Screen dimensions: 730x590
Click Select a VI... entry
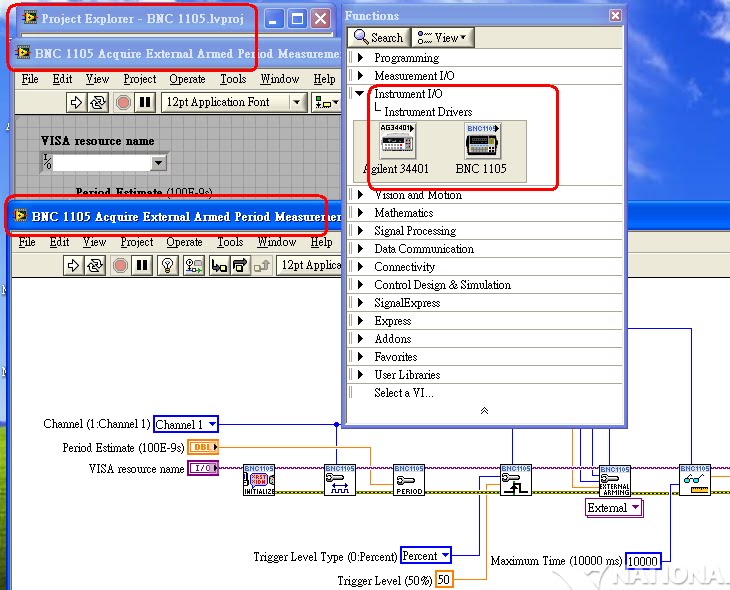coord(404,393)
